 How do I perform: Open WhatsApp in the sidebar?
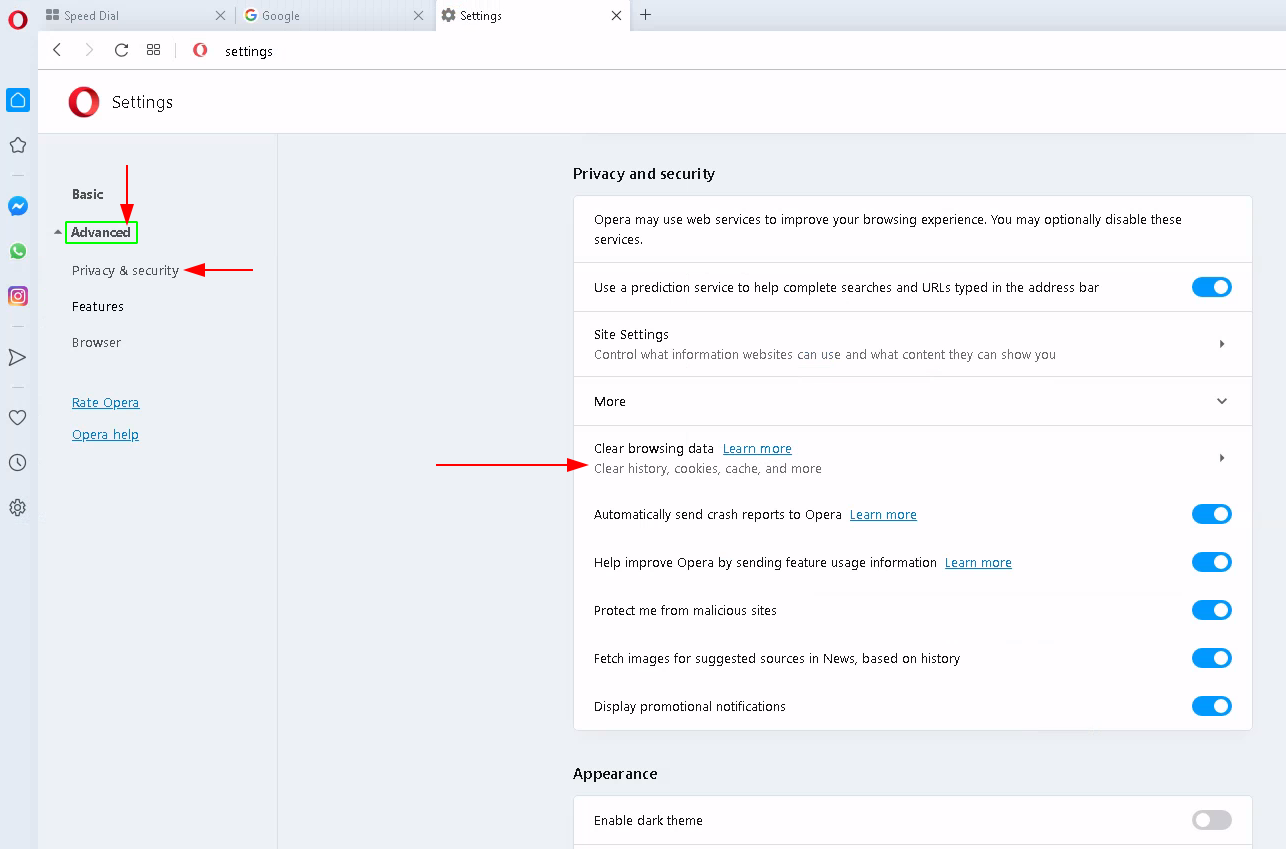[18, 251]
